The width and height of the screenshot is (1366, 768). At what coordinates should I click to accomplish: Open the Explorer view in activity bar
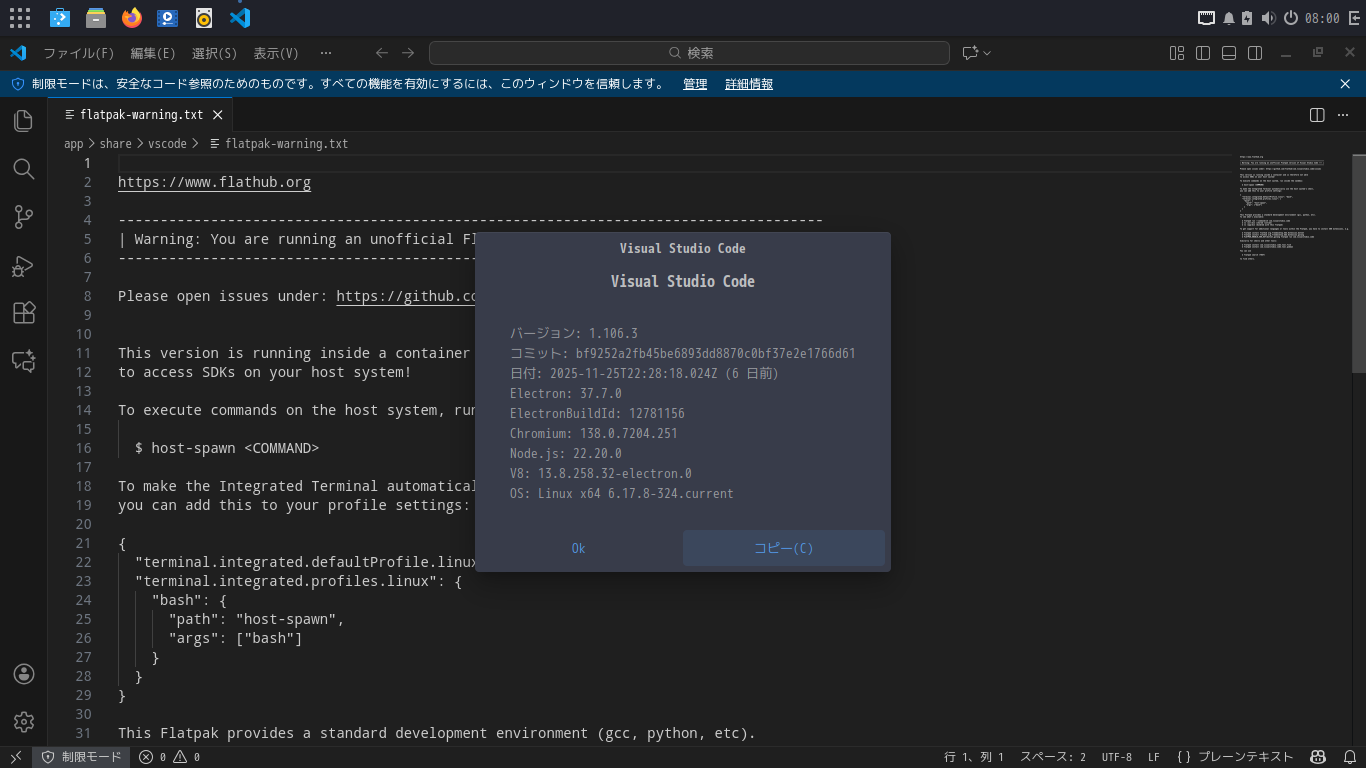tap(24, 121)
